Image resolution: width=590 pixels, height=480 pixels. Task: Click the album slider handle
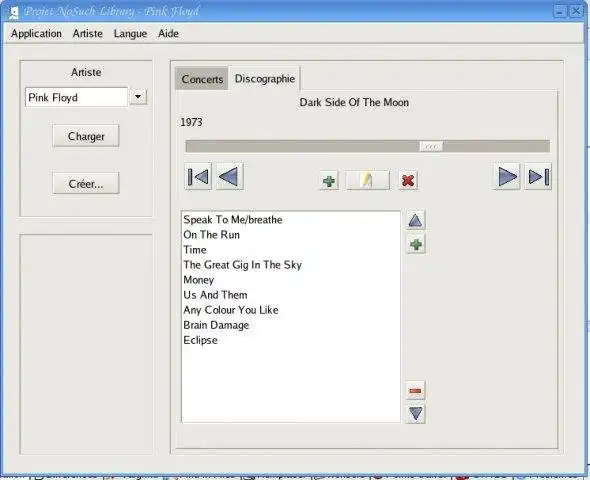pos(431,146)
